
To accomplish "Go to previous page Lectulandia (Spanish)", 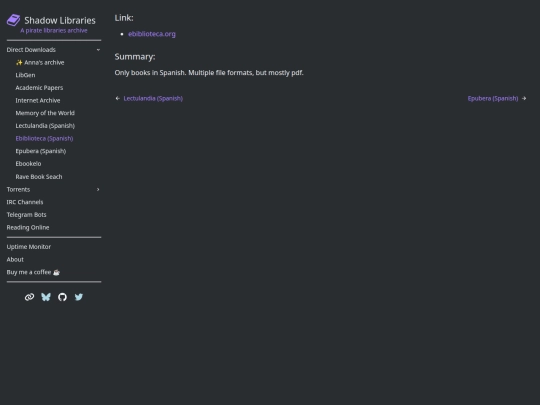I will click(x=153, y=98).
